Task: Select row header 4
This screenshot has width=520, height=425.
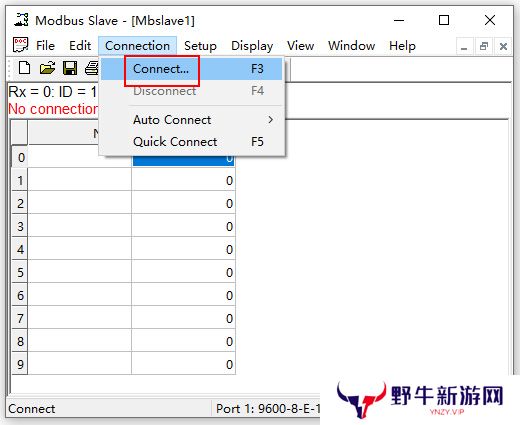Action: coord(20,249)
